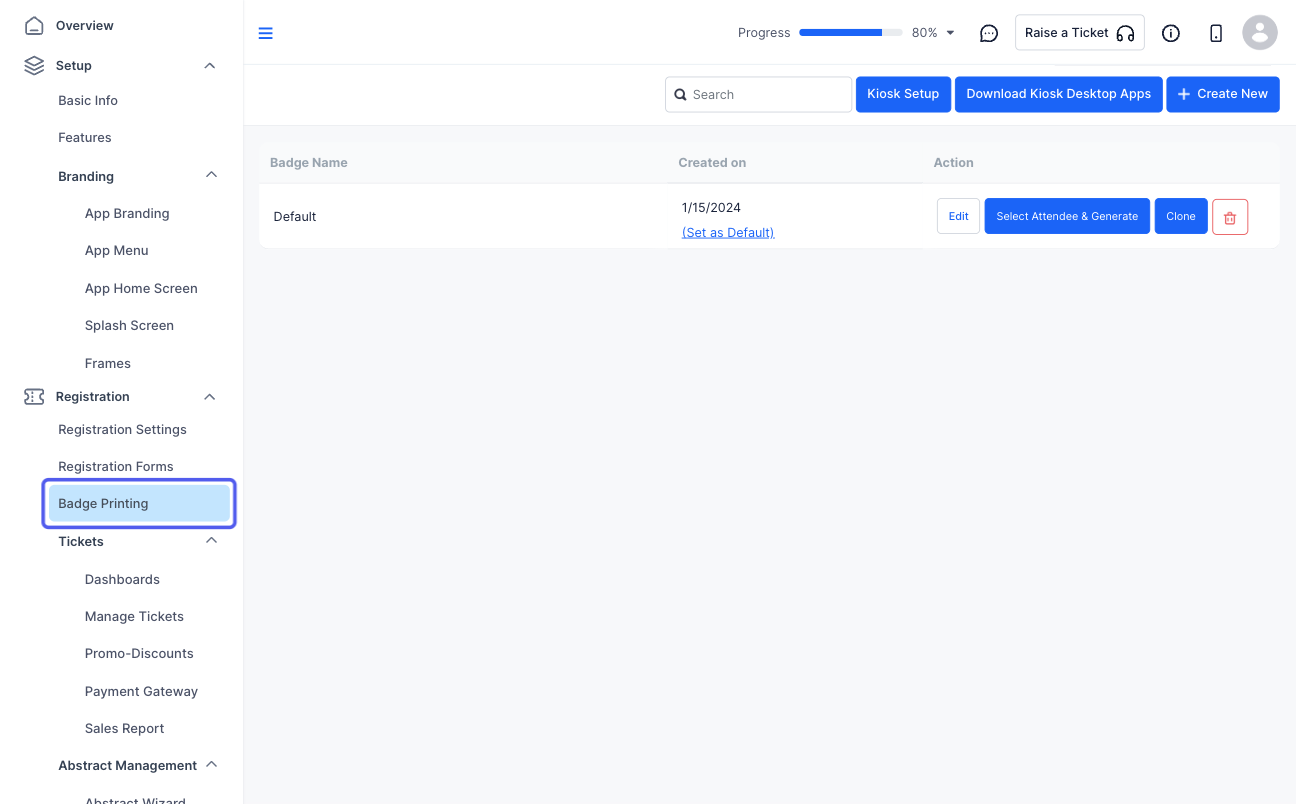Collapse the Setup section chevron
The width and height of the screenshot is (1296, 804).
pos(210,66)
